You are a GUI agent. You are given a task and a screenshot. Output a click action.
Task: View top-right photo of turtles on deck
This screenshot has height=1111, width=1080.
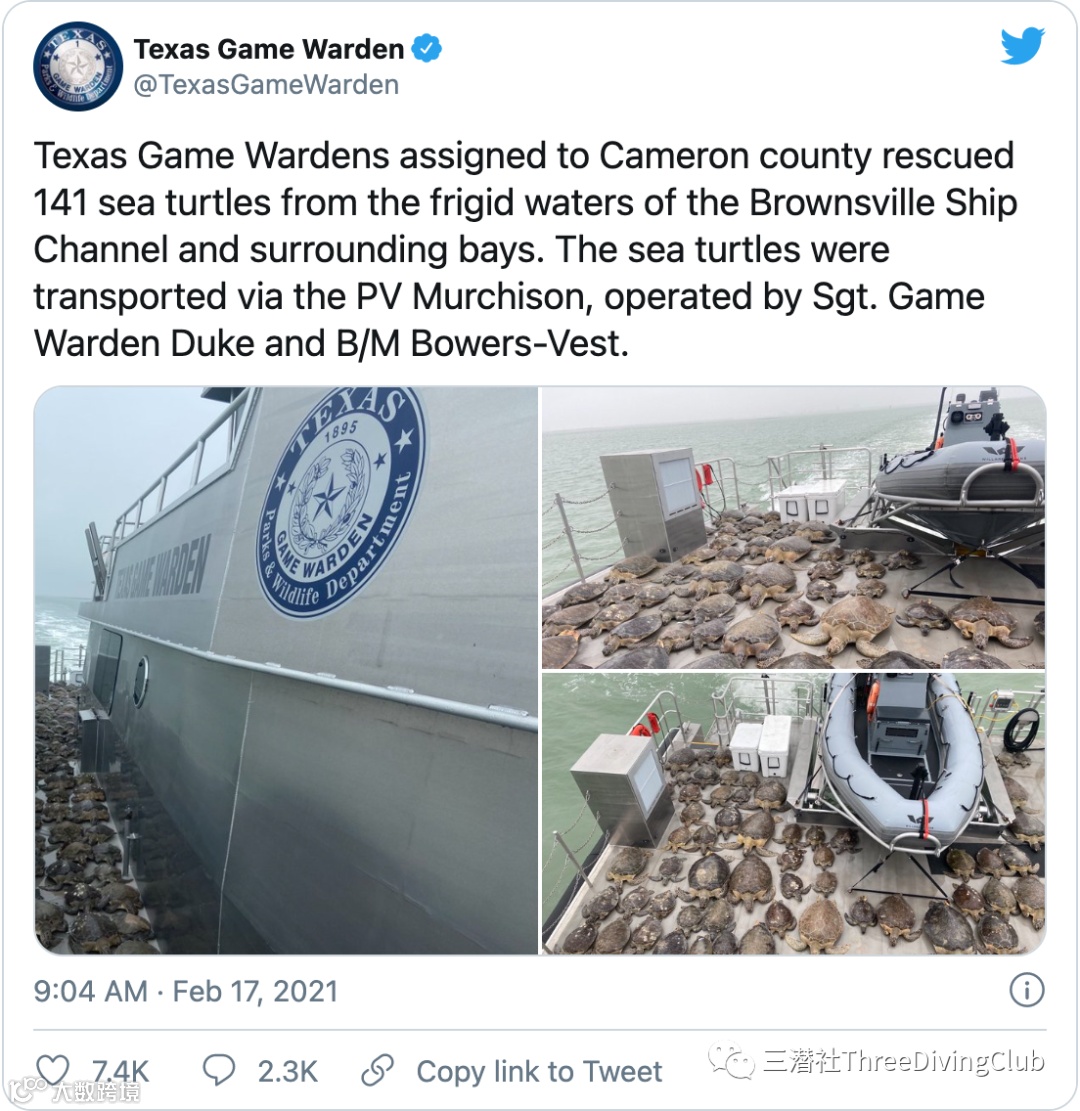pyautogui.click(x=794, y=527)
